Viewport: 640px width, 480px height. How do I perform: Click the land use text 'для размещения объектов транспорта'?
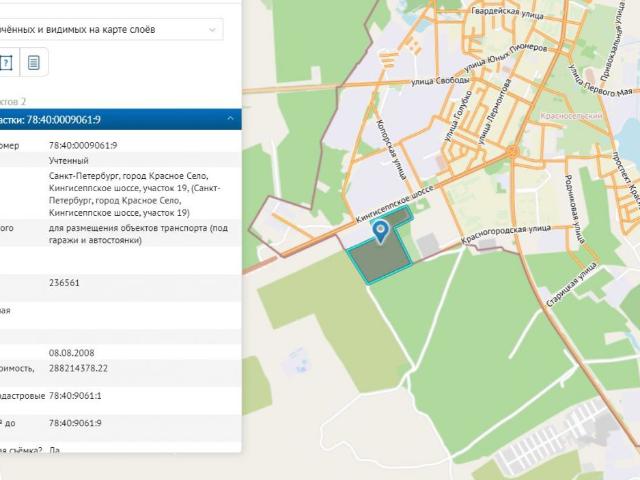tap(129, 228)
